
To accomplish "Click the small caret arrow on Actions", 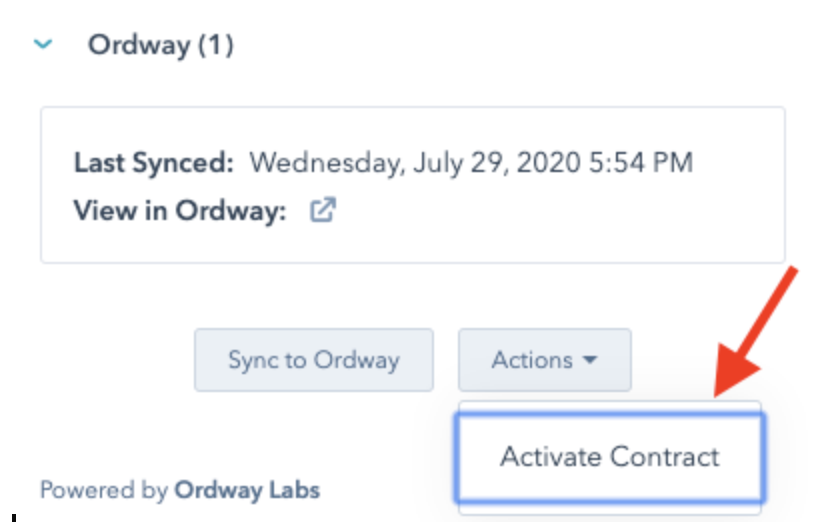I will point(590,360).
